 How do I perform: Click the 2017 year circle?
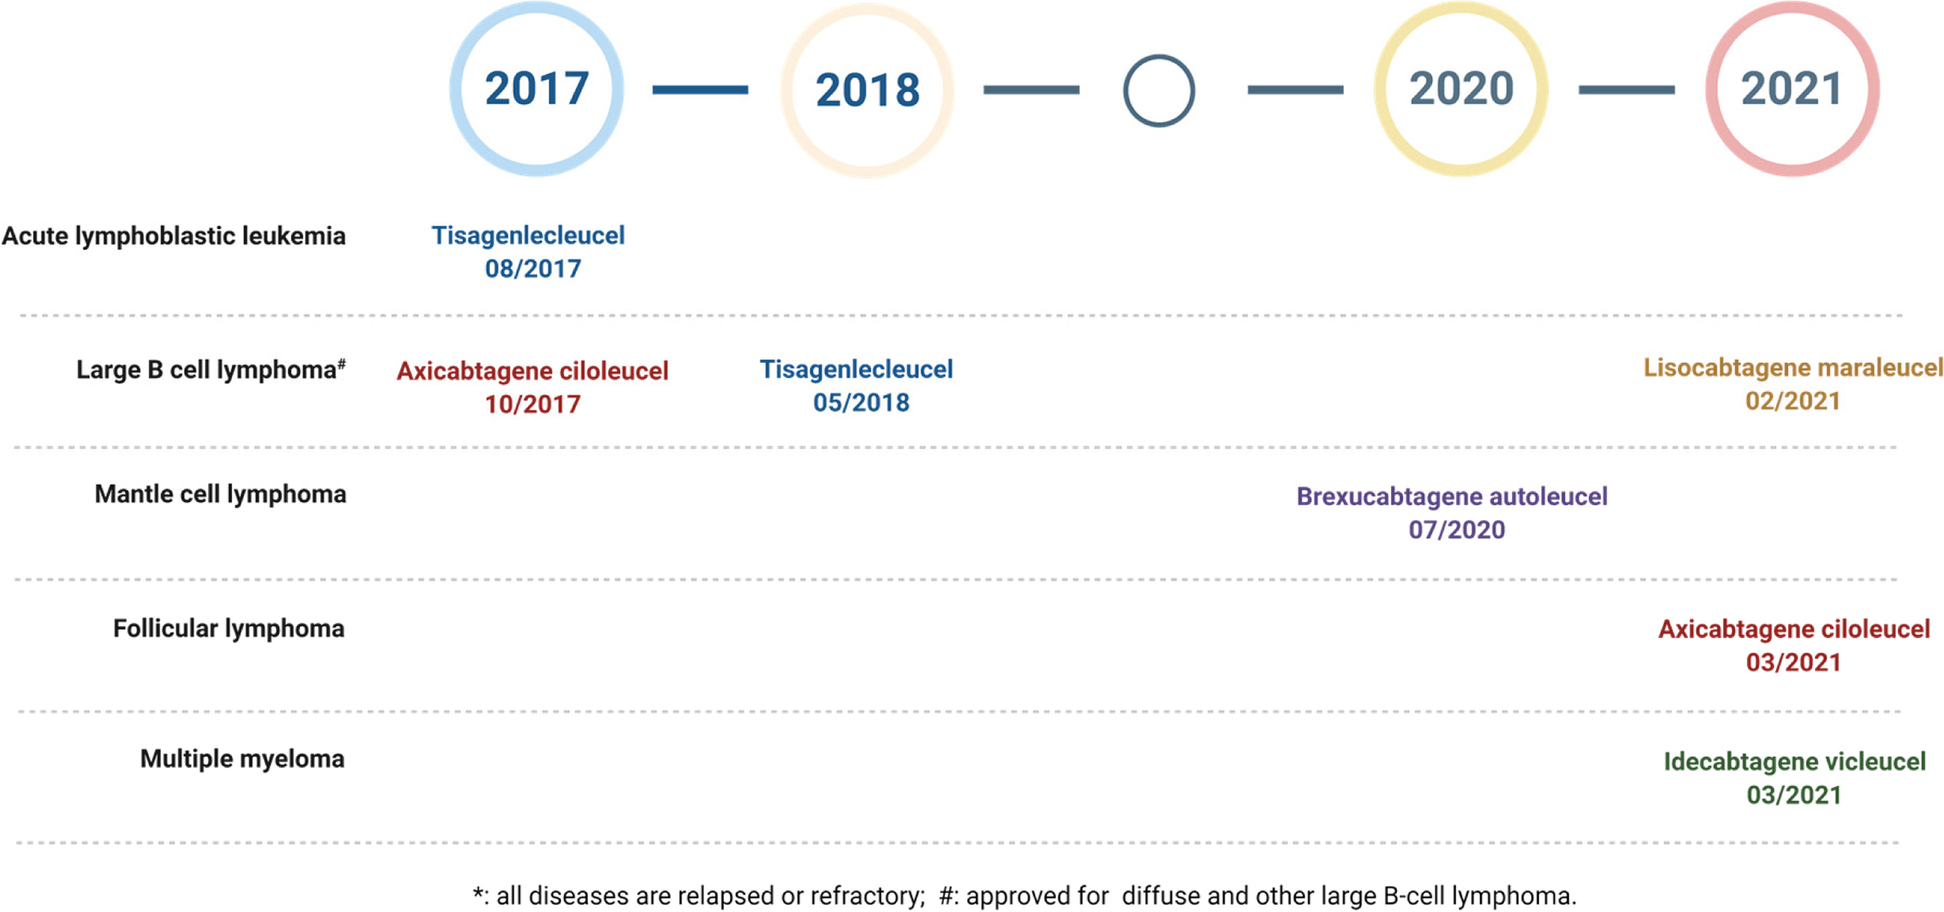click(537, 89)
